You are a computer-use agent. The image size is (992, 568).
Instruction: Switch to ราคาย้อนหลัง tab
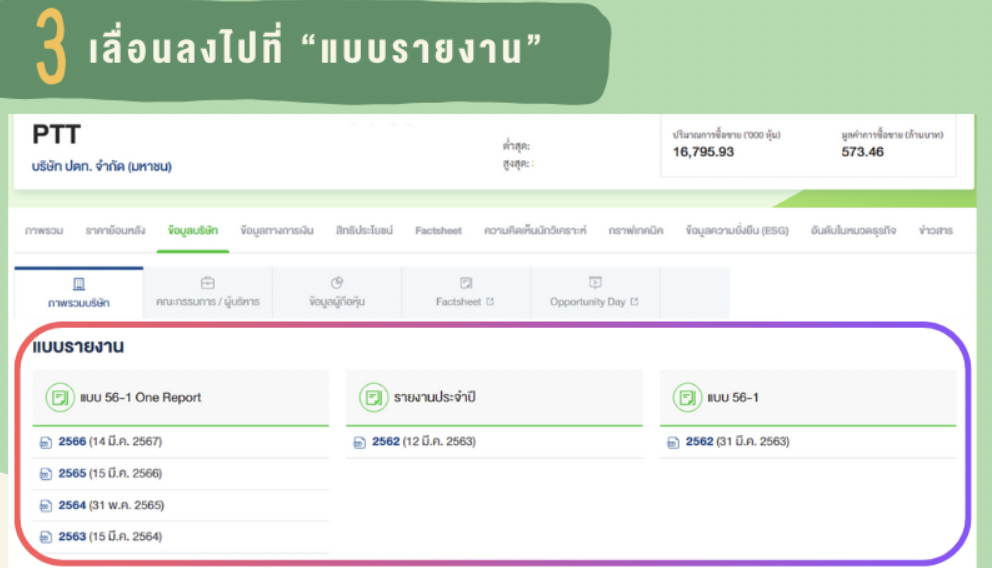(x=115, y=231)
